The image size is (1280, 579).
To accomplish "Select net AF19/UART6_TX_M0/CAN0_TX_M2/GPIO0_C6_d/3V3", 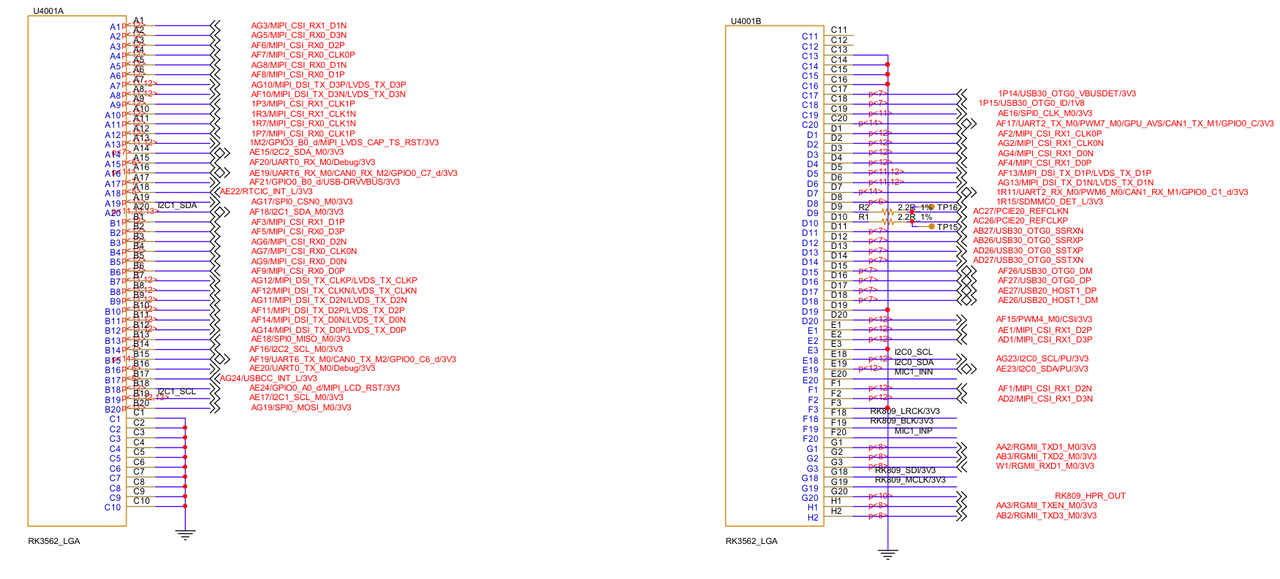I will click(353, 359).
